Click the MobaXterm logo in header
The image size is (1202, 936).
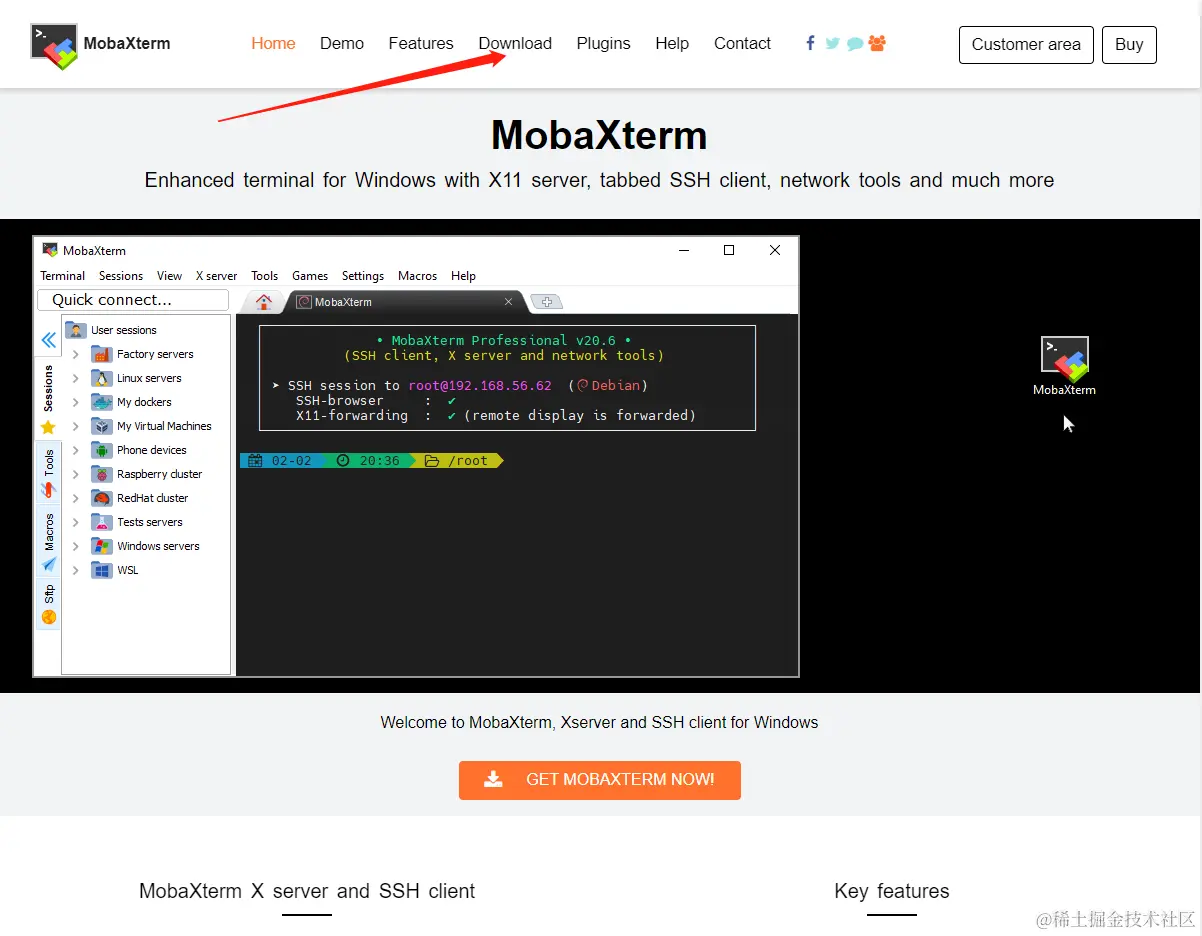coord(54,47)
